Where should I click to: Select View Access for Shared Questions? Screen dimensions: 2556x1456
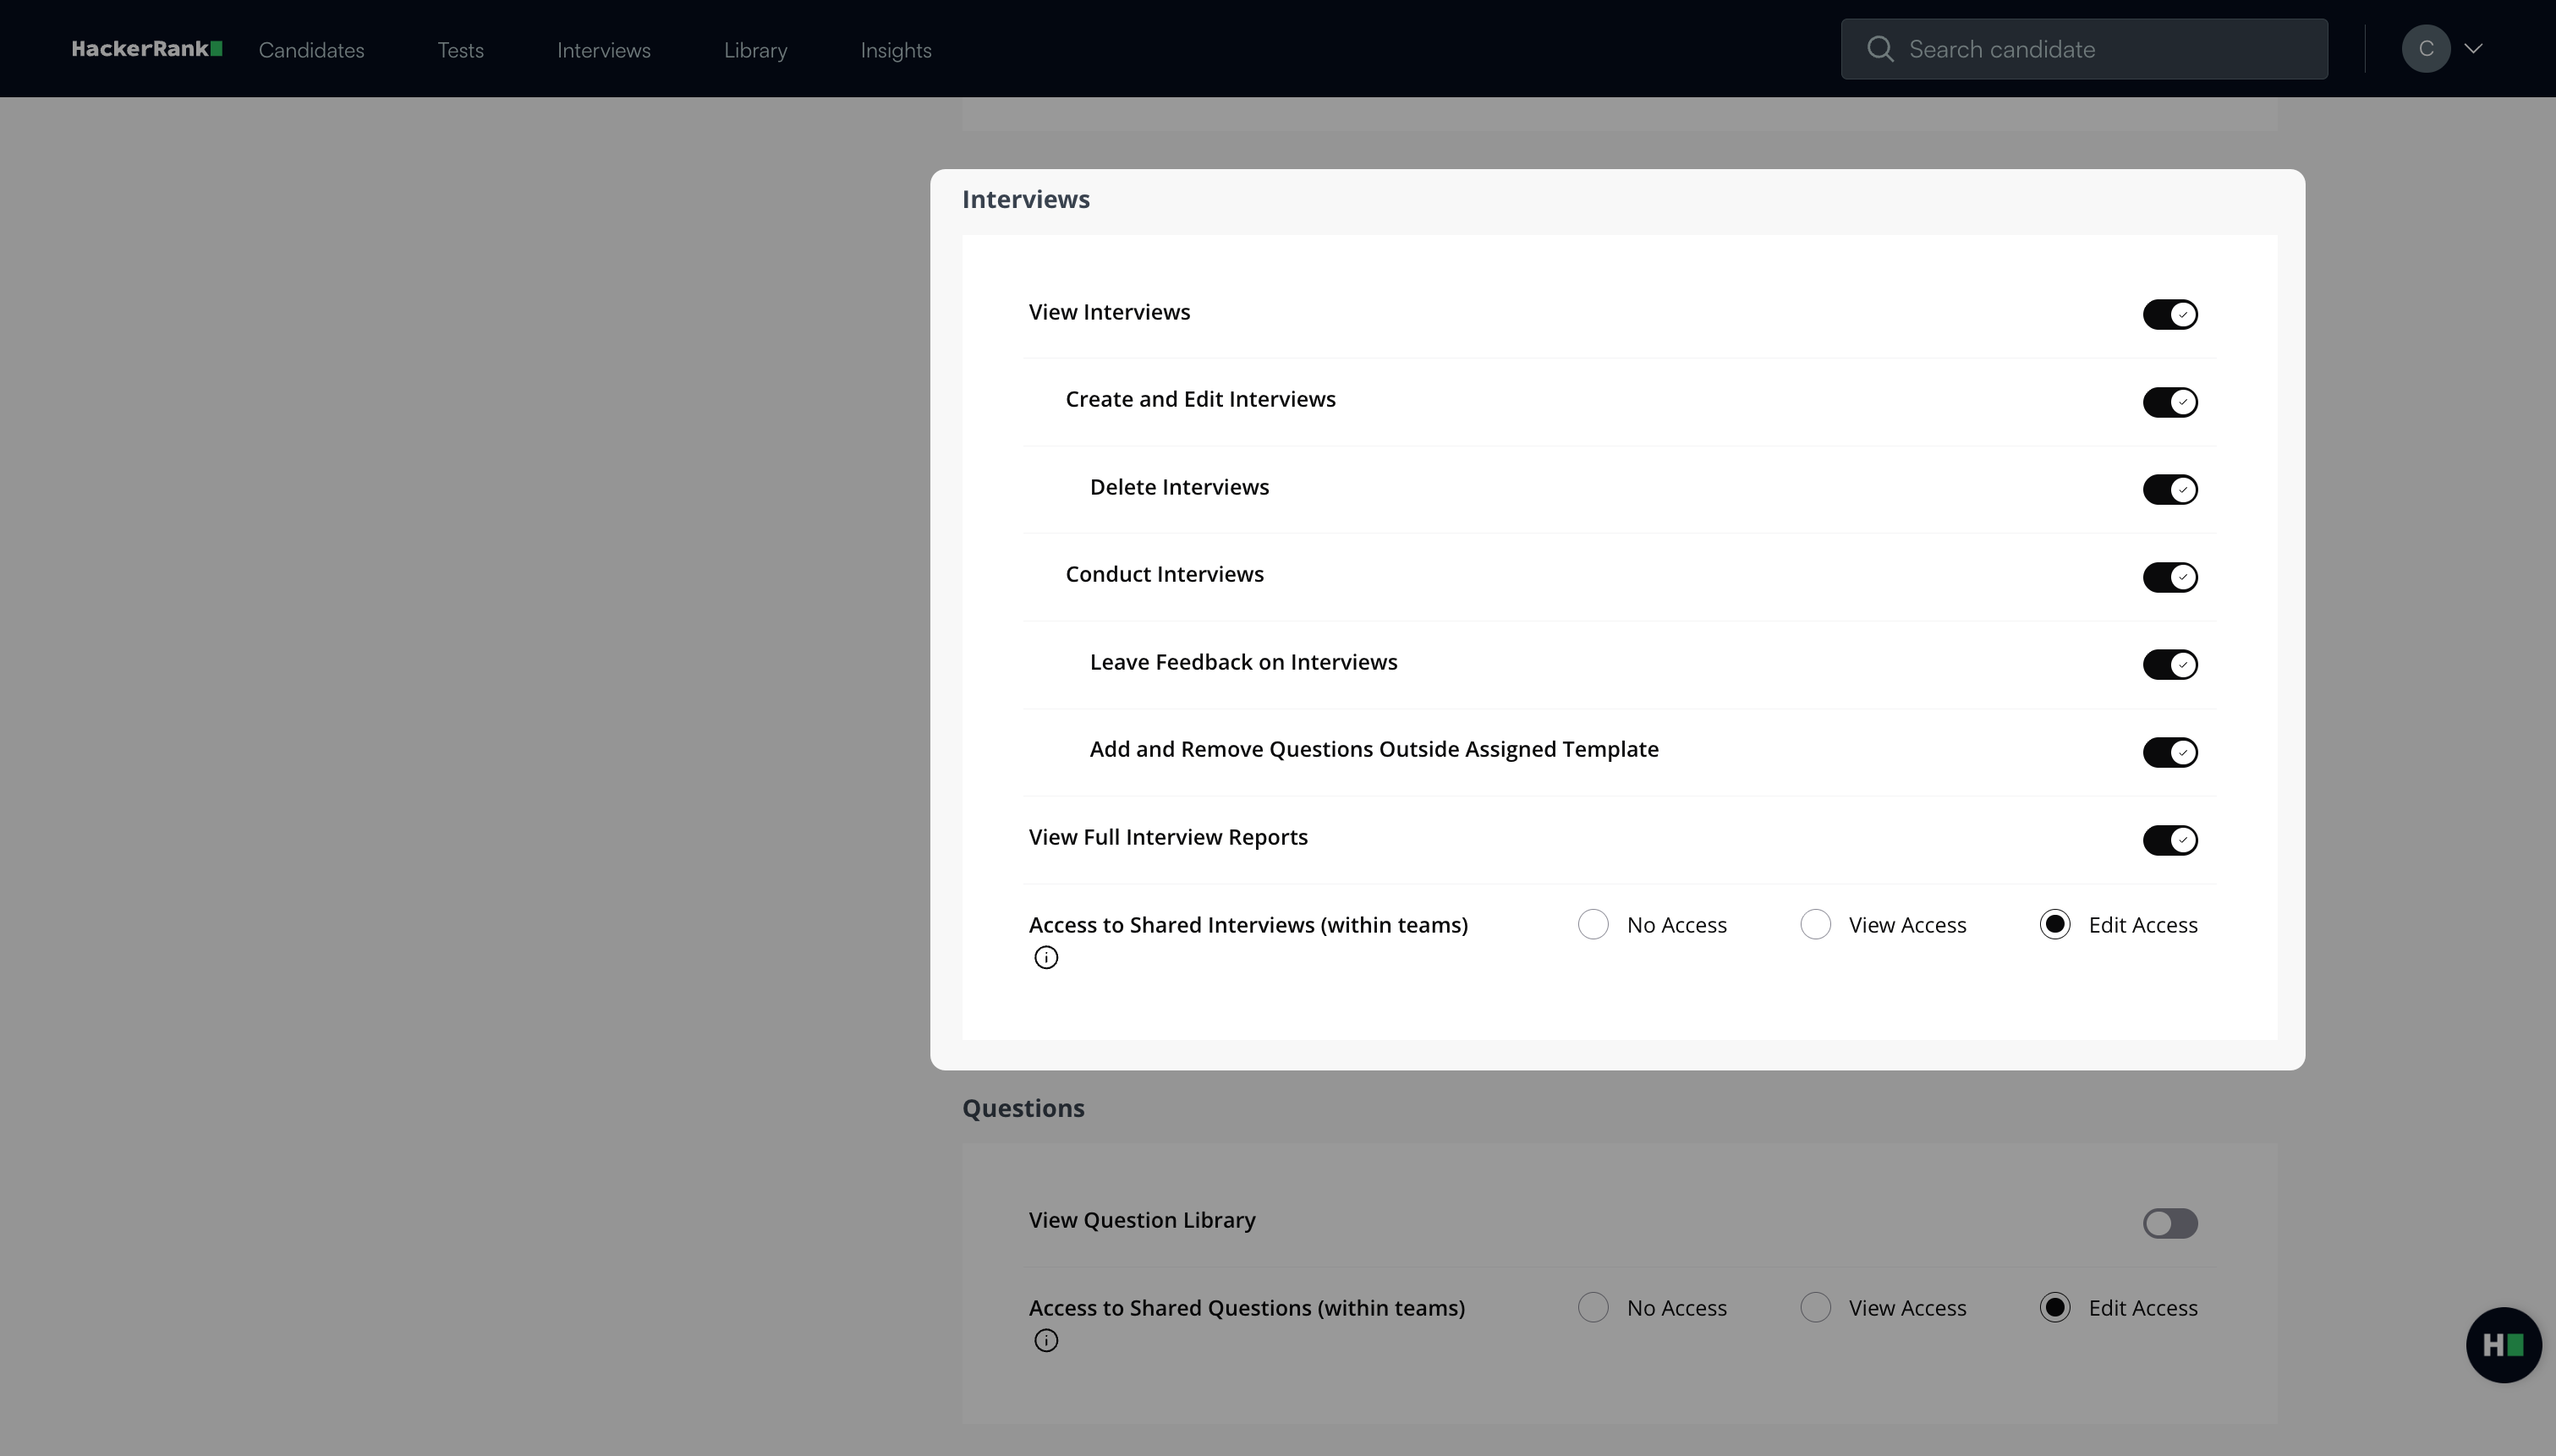point(1815,1307)
